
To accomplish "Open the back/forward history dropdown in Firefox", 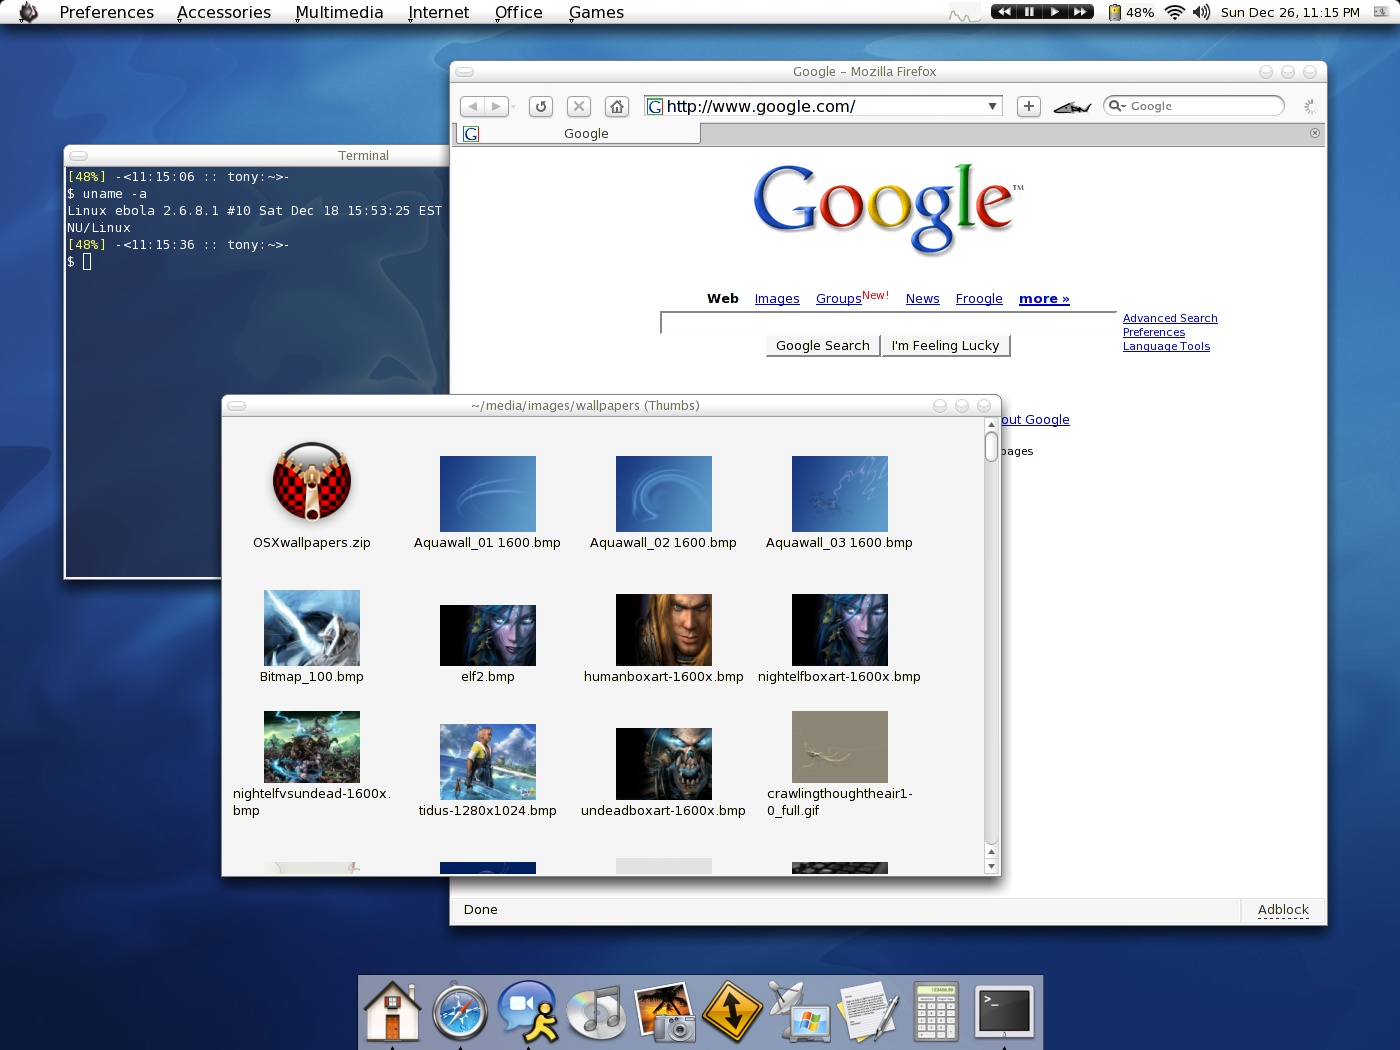I will [x=514, y=106].
